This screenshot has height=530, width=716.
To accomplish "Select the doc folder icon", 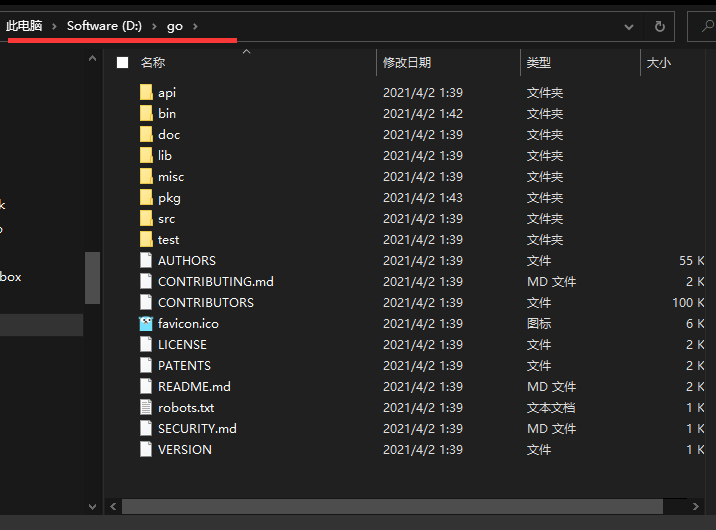I will pos(146,134).
